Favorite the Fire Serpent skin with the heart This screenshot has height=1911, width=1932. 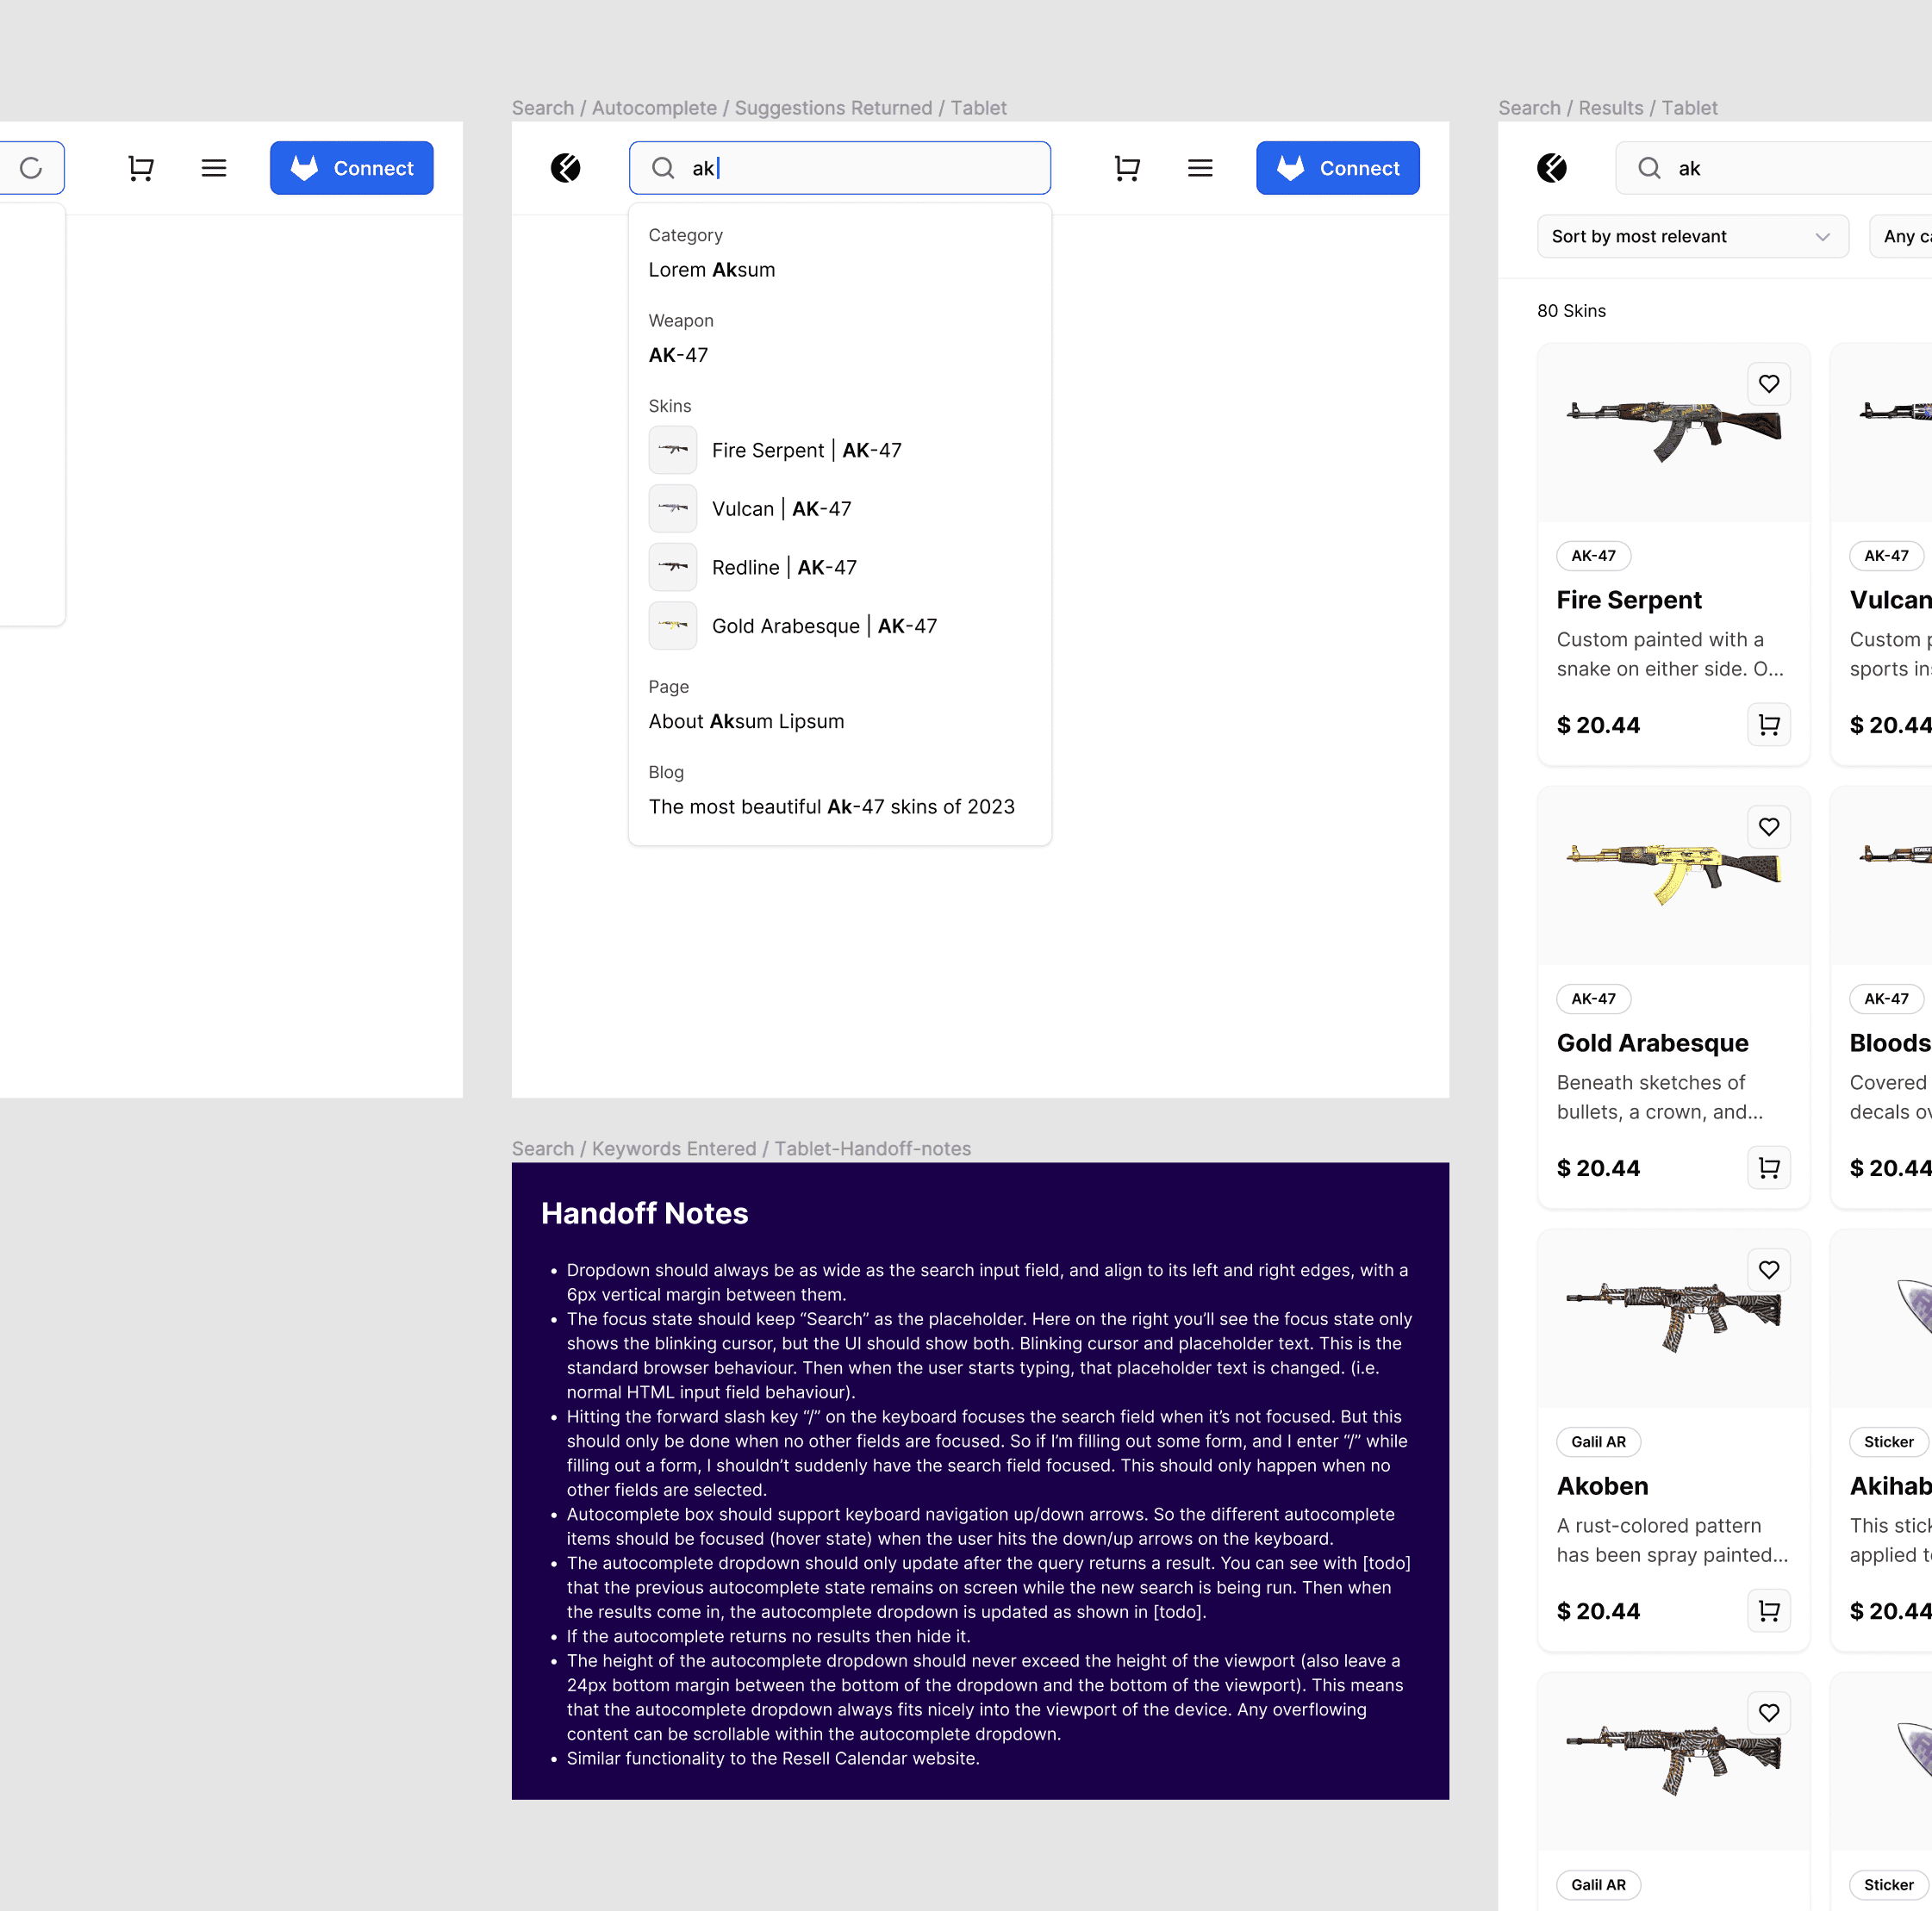click(1768, 384)
